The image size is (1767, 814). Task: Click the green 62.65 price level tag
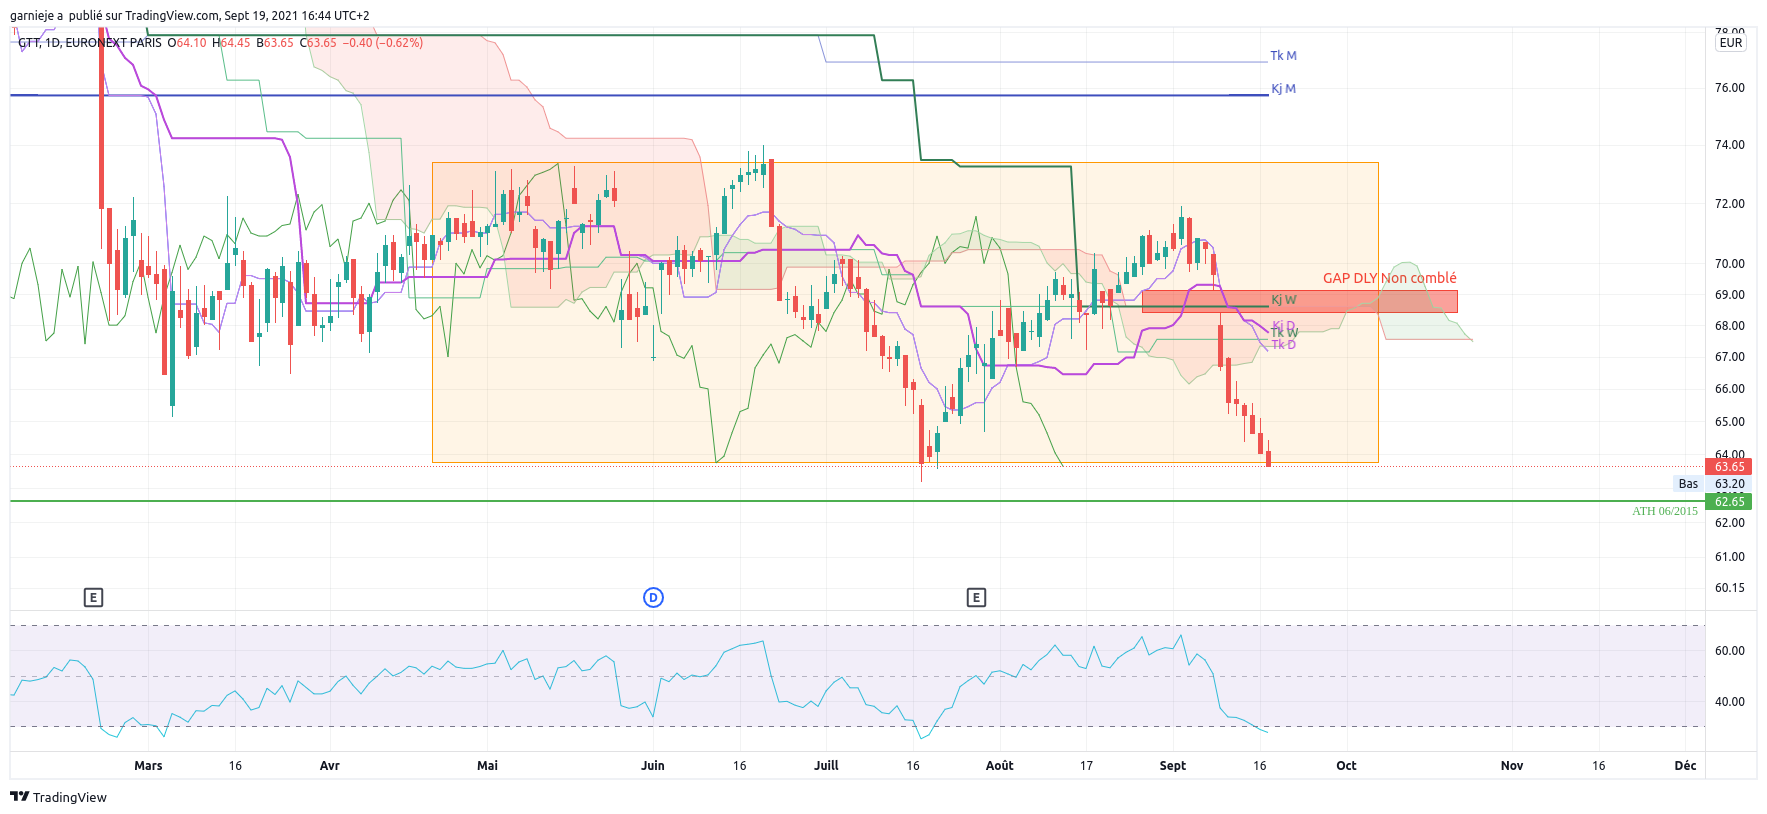[1730, 502]
